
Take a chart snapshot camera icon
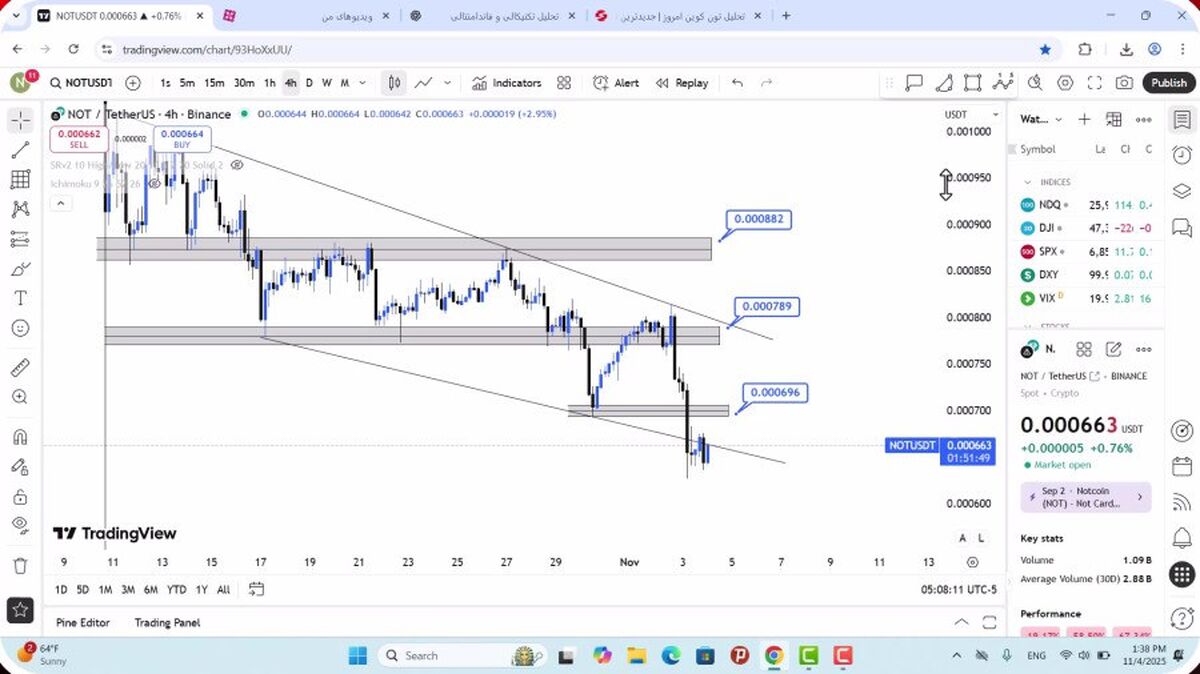pyautogui.click(x=1125, y=83)
